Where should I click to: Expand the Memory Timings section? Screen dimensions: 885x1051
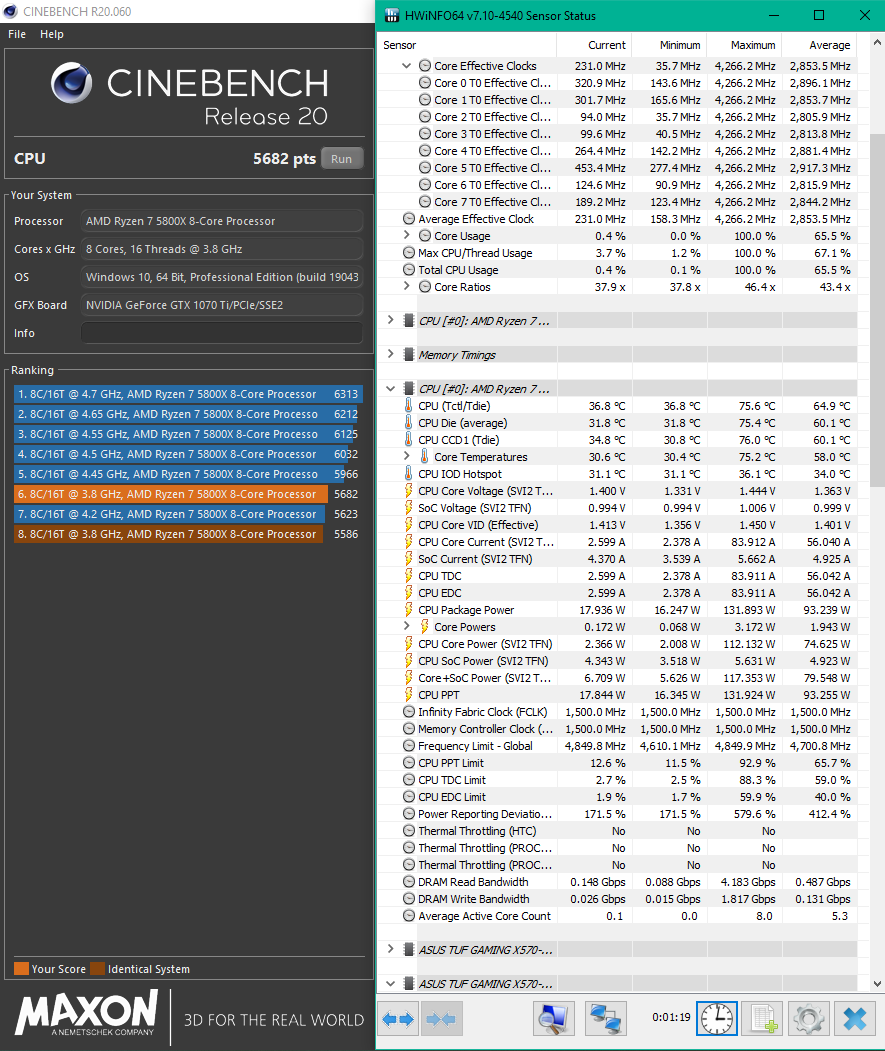pyautogui.click(x=391, y=354)
